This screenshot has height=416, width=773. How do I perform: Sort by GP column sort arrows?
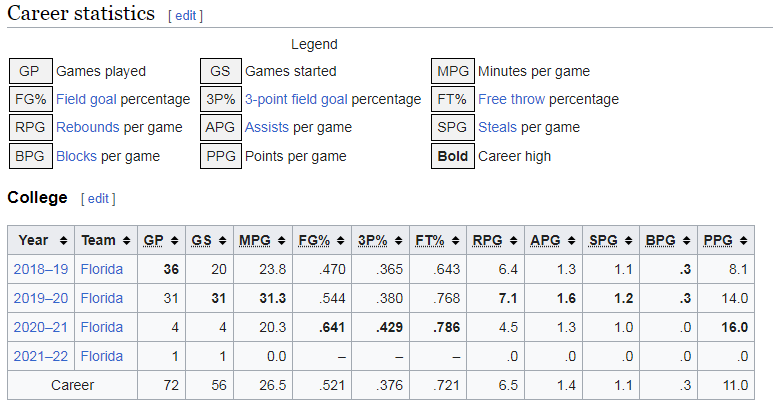(x=172, y=241)
